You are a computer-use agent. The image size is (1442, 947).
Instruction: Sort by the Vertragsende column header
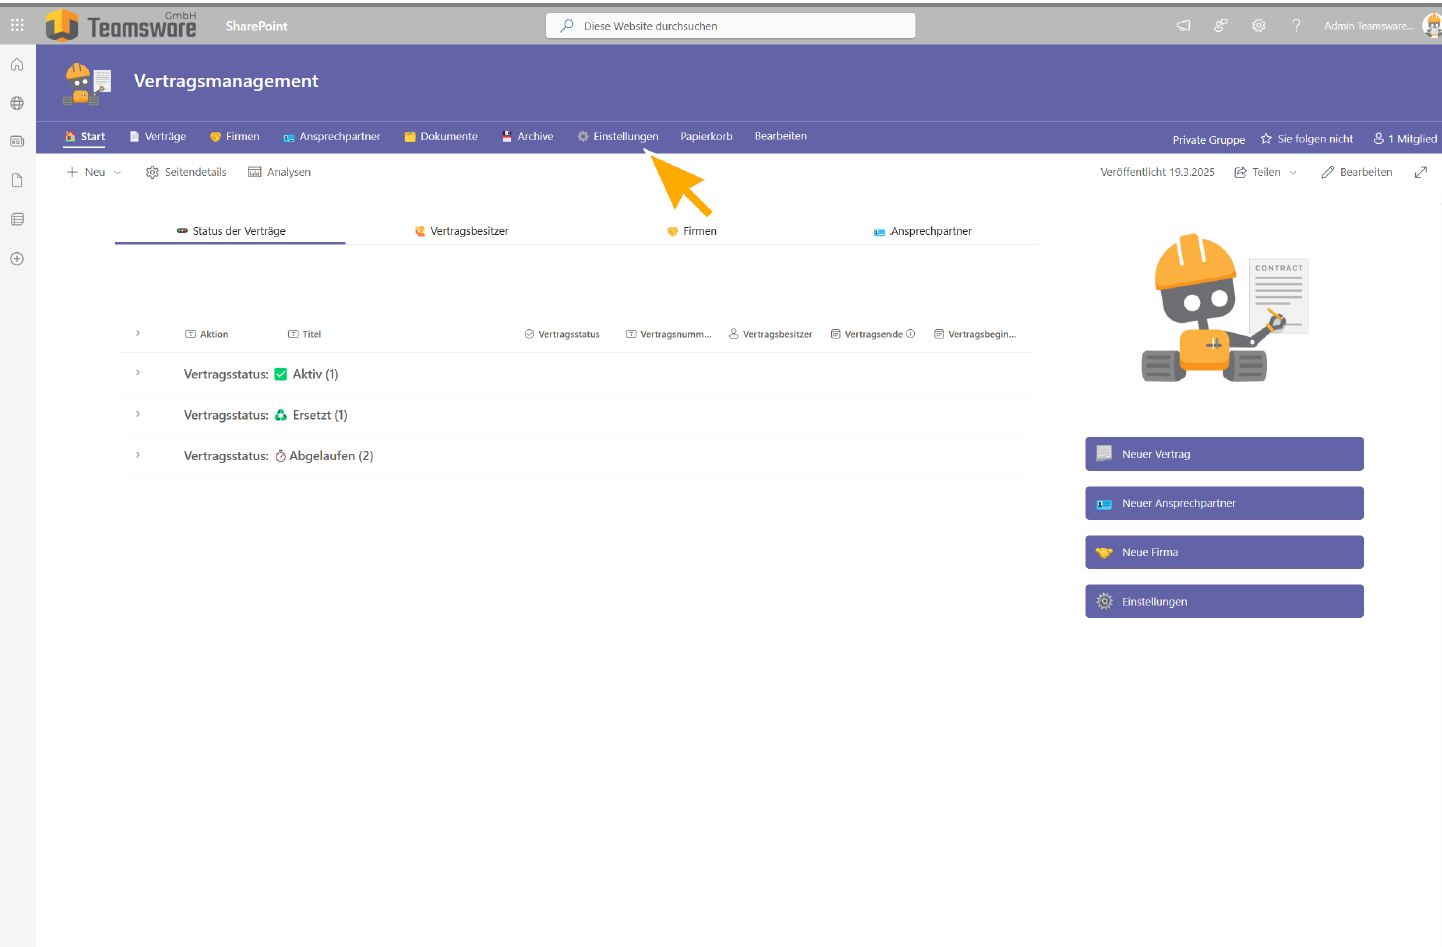tap(872, 334)
